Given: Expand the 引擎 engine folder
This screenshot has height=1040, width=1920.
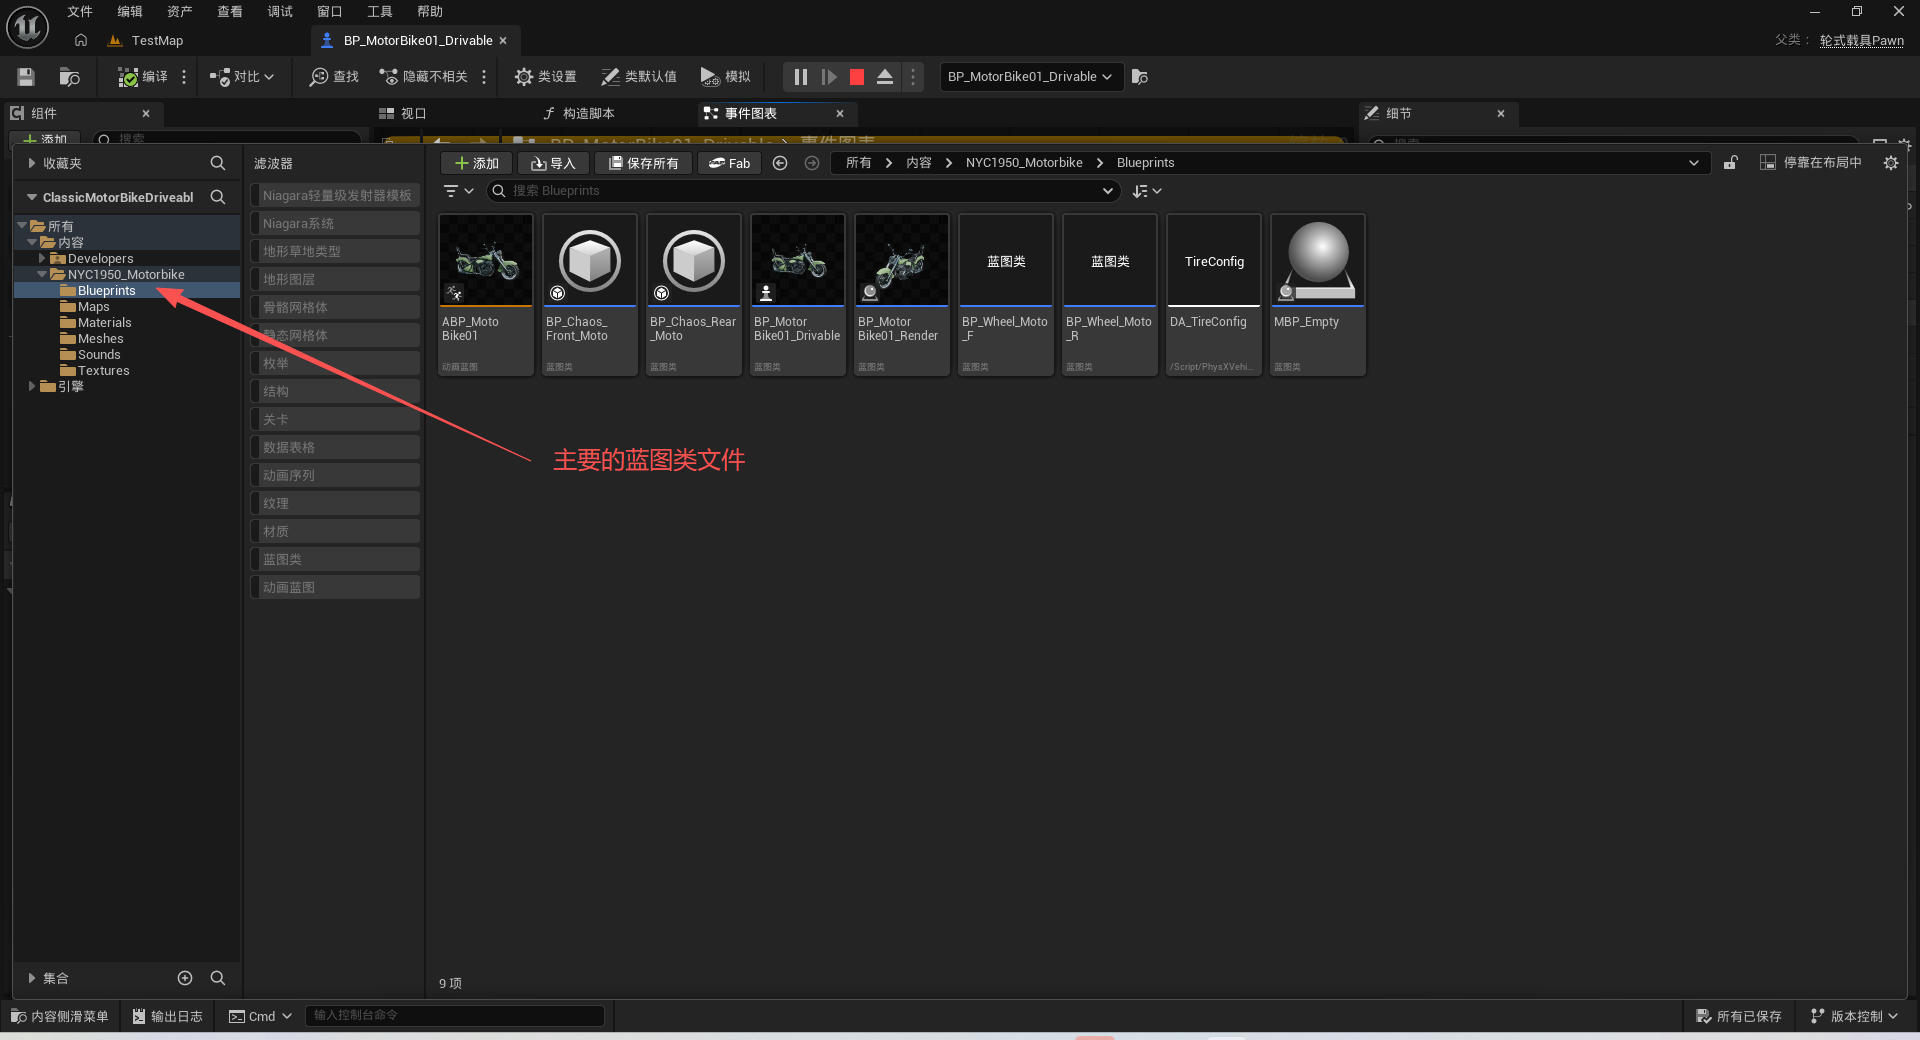Looking at the screenshot, I should [x=32, y=386].
